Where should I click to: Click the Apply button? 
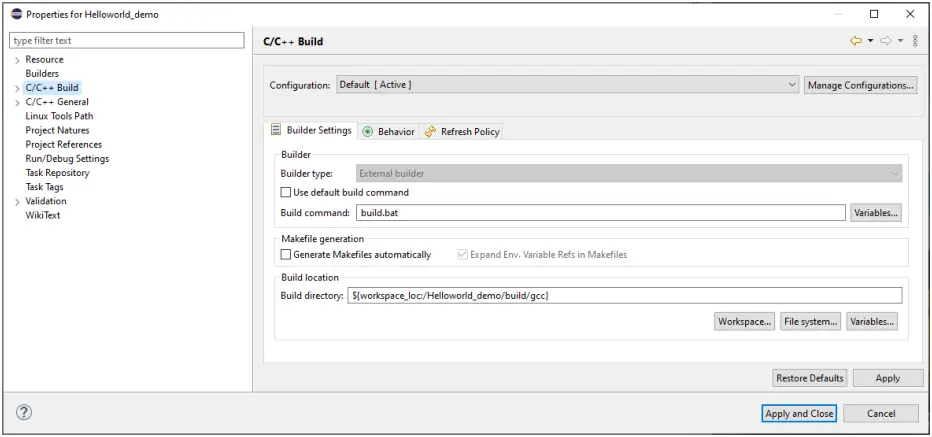point(888,378)
